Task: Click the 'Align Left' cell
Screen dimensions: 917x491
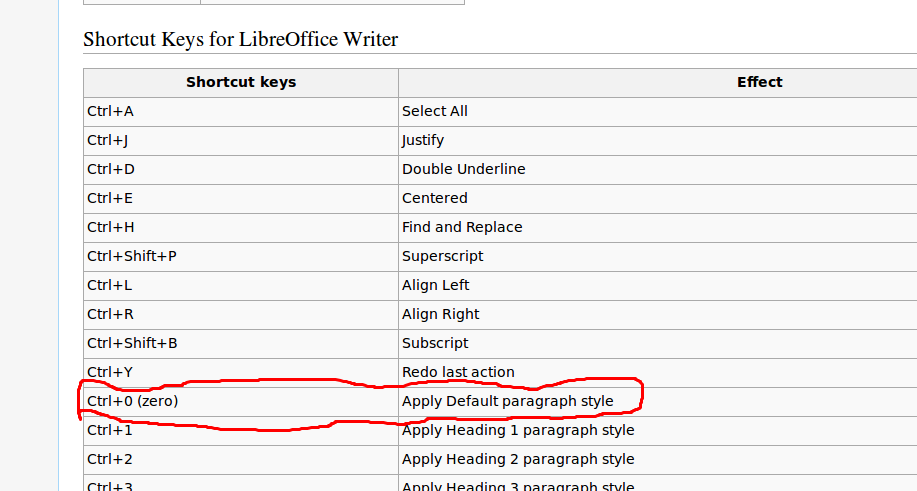Action: [x=658, y=286]
